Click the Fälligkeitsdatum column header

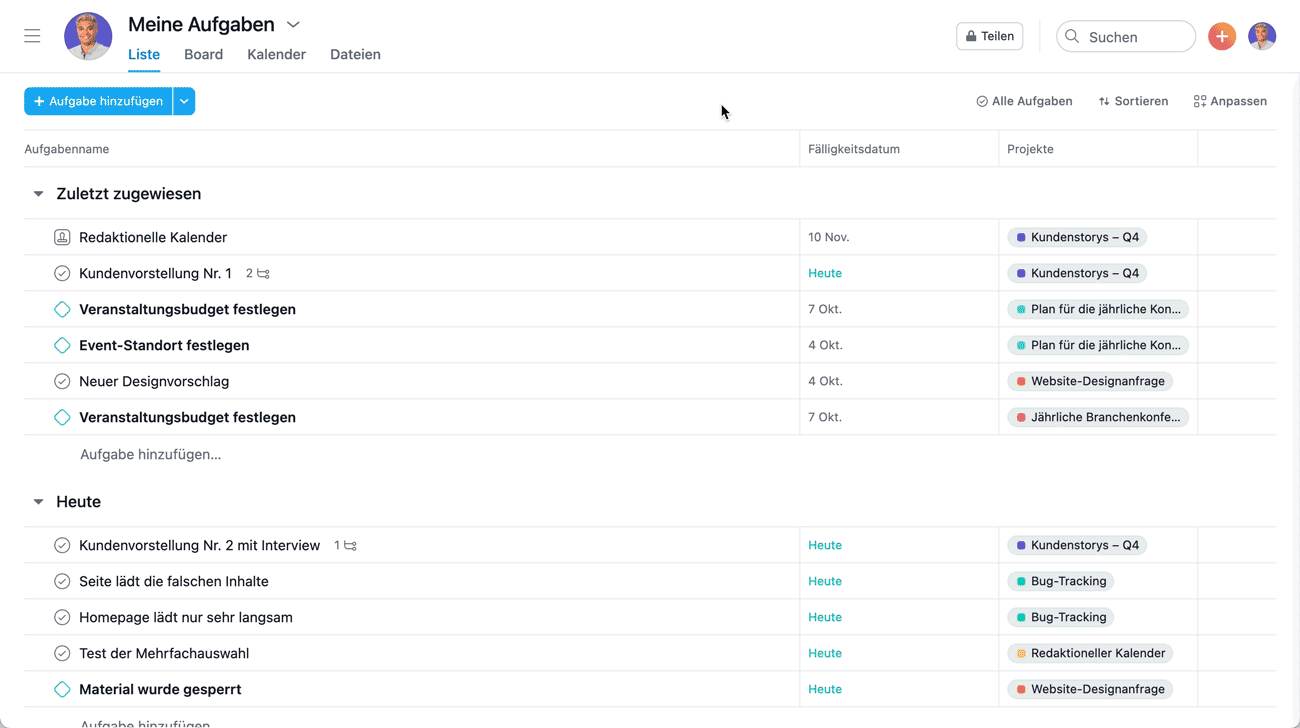pos(854,149)
